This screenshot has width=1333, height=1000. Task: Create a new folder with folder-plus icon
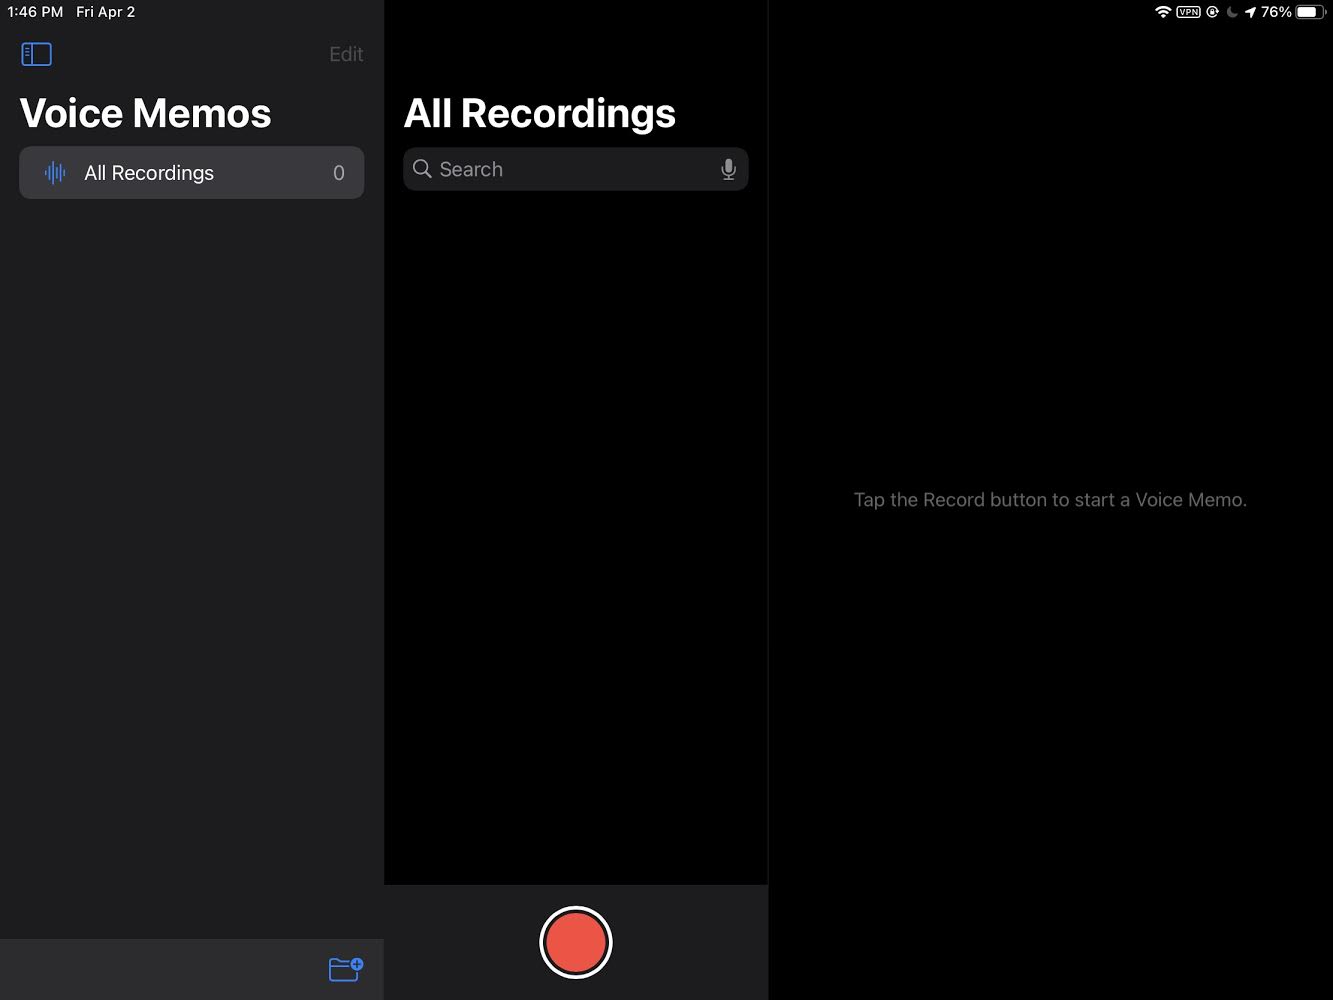pos(346,969)
